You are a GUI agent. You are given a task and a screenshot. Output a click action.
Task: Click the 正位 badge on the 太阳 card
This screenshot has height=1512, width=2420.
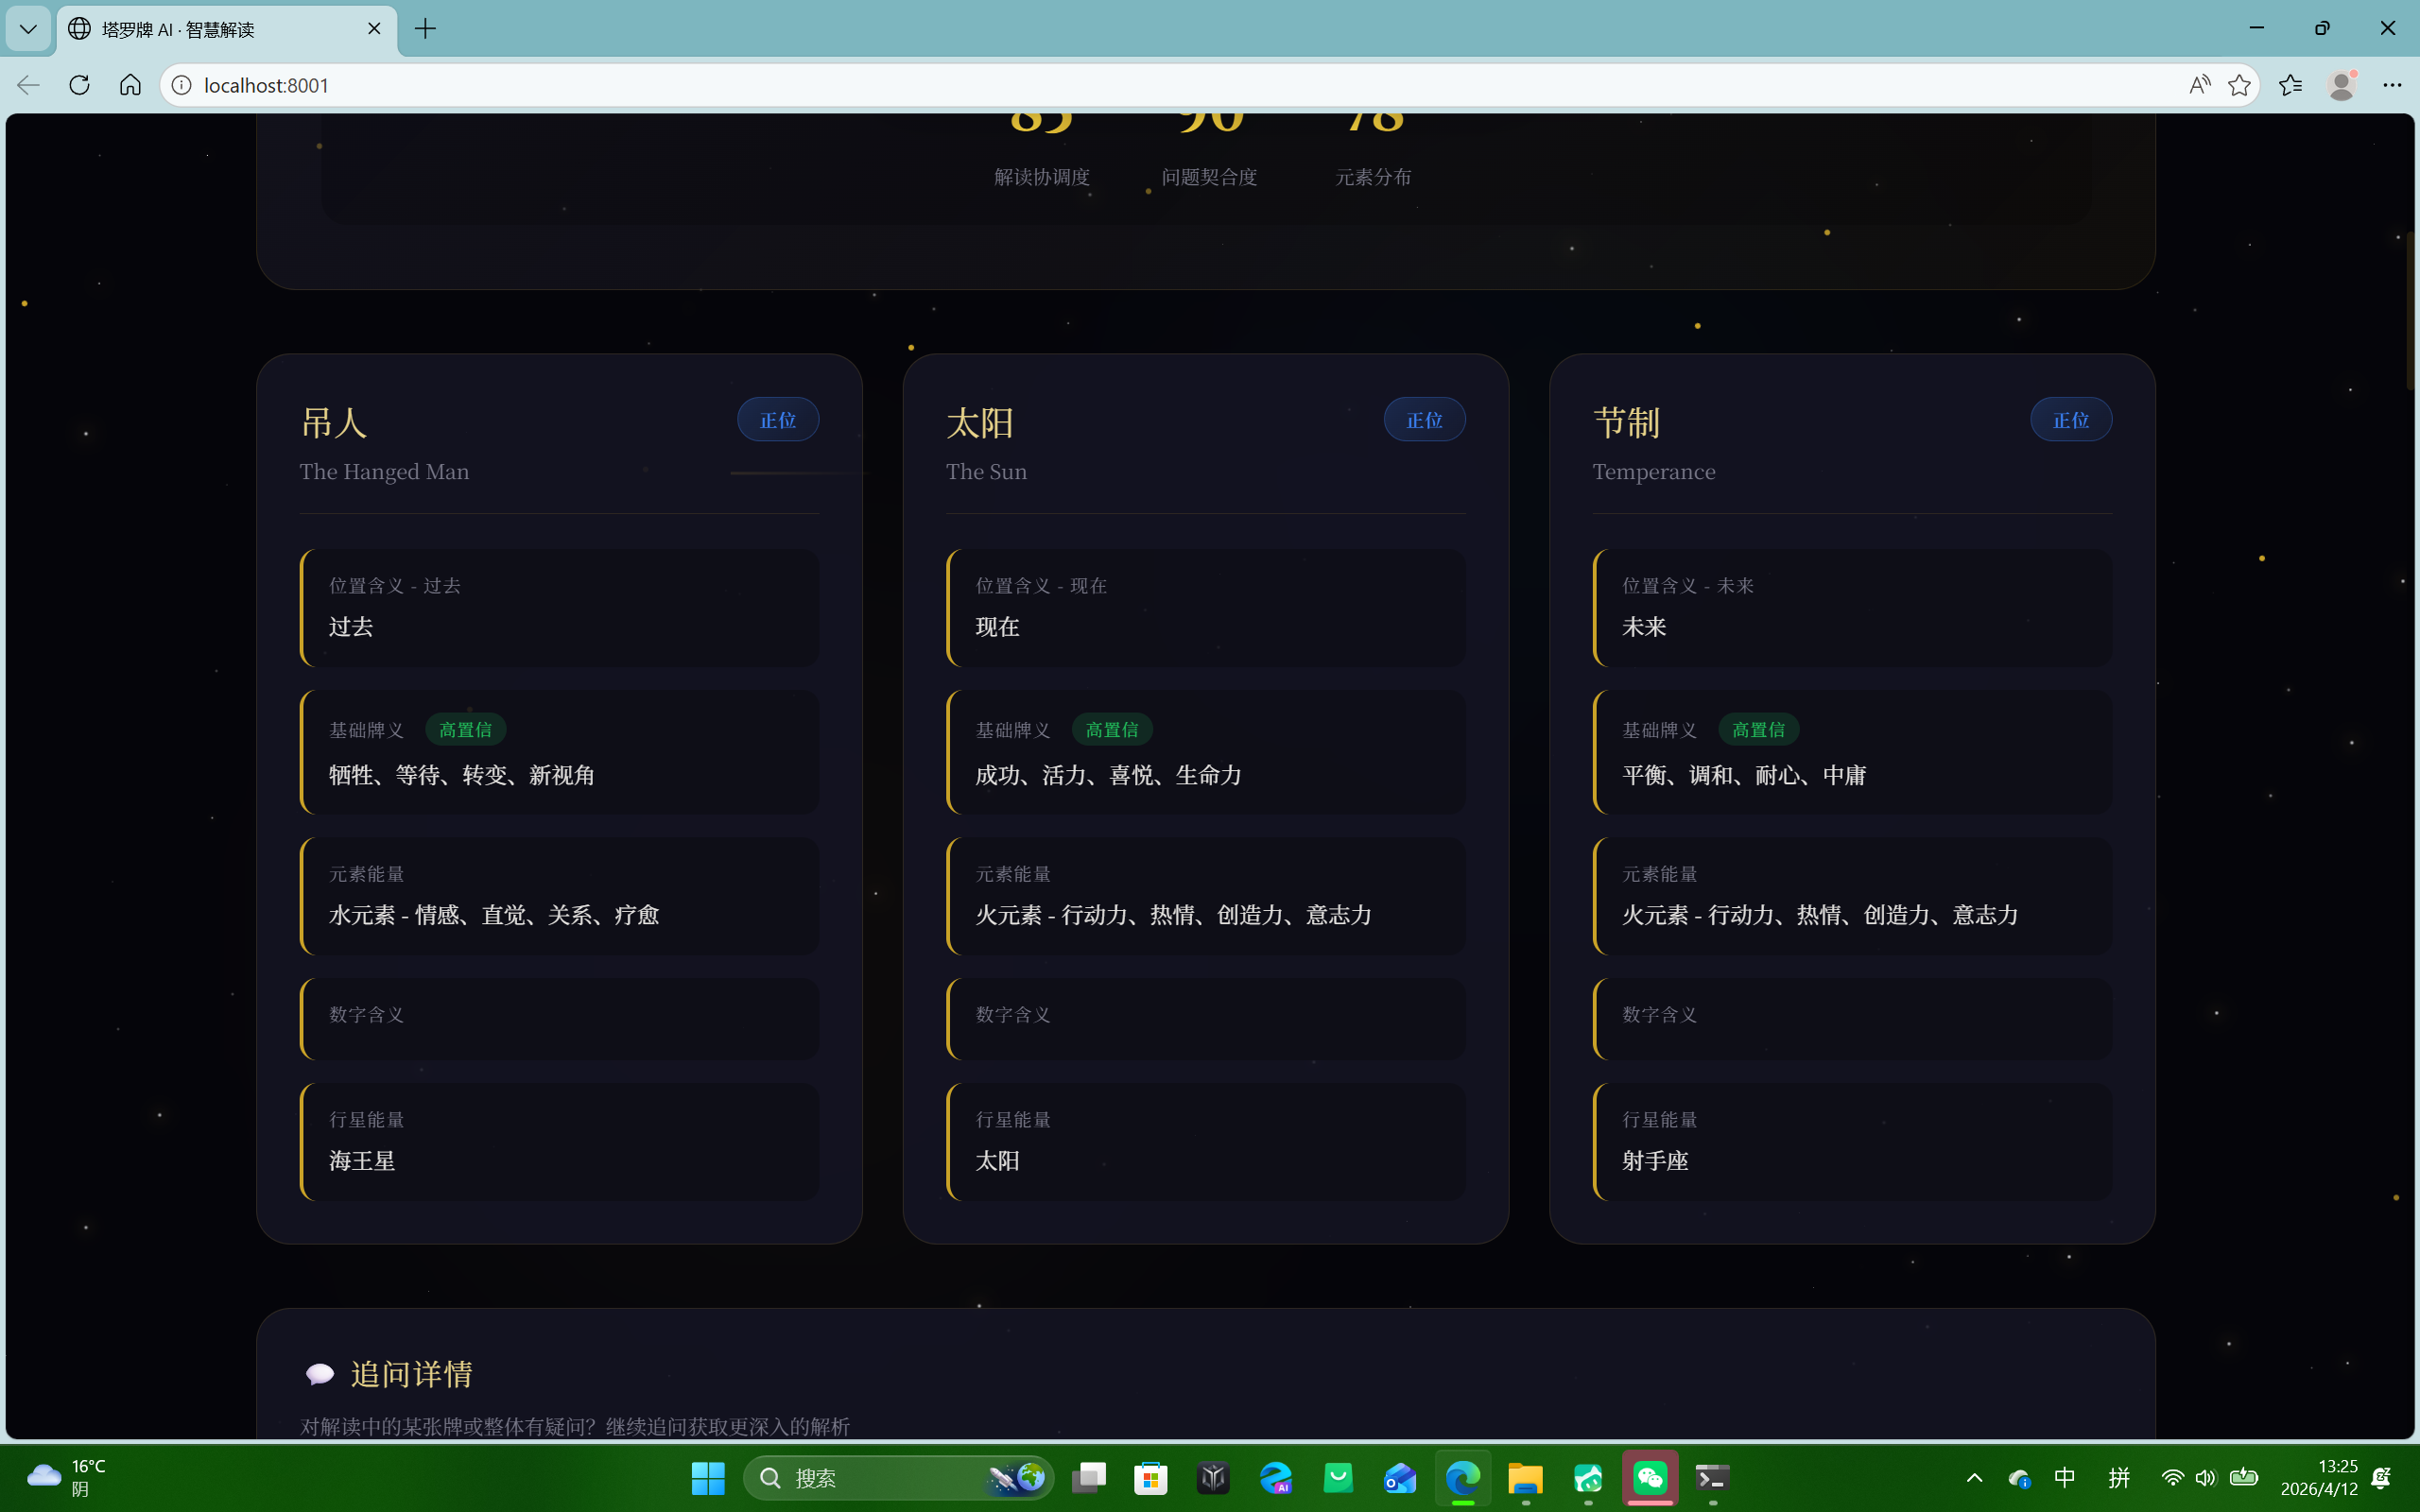coord(1424,420)
